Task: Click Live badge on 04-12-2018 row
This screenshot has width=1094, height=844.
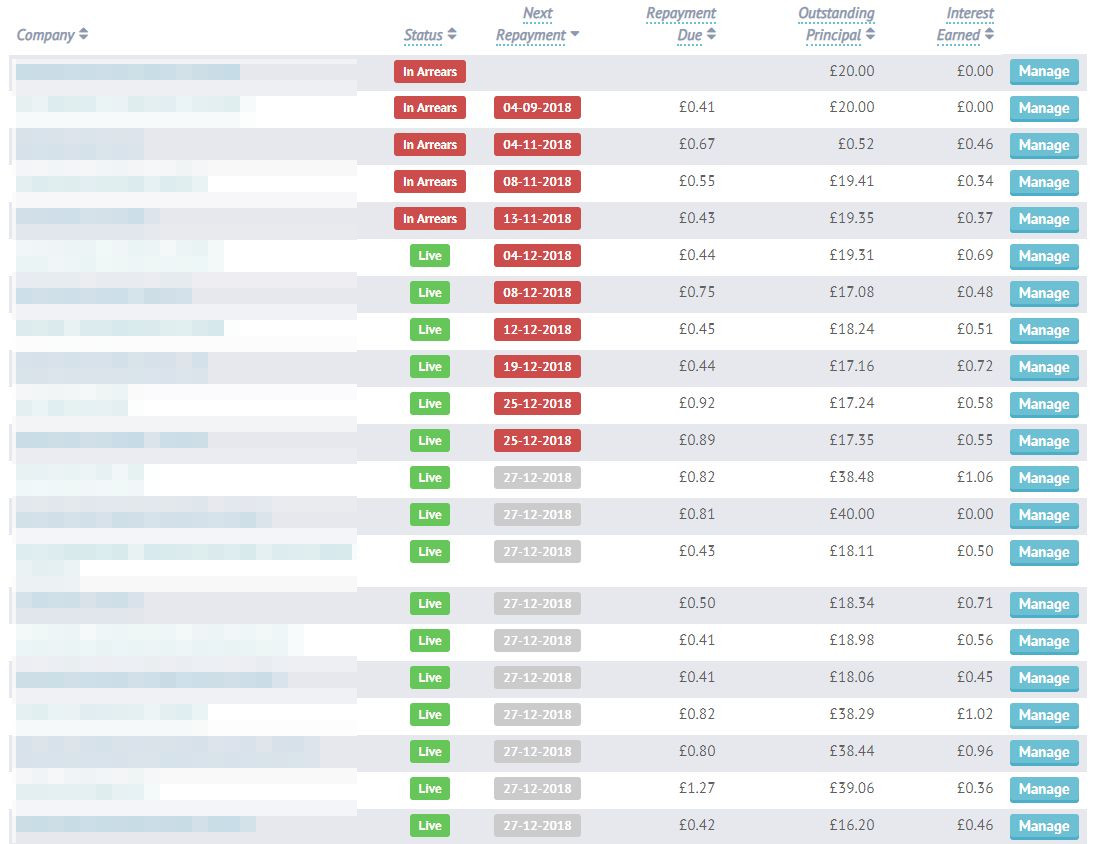Action: coord(430,256)
